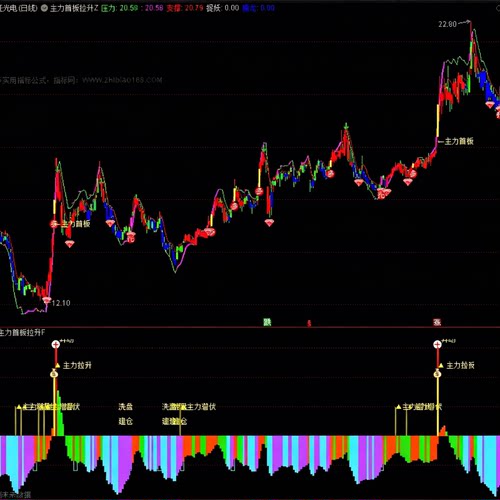Viewport: 500px width, 500px height.
Task: Click the right 主力拉升 triangle label
Action: pos(456,366)
